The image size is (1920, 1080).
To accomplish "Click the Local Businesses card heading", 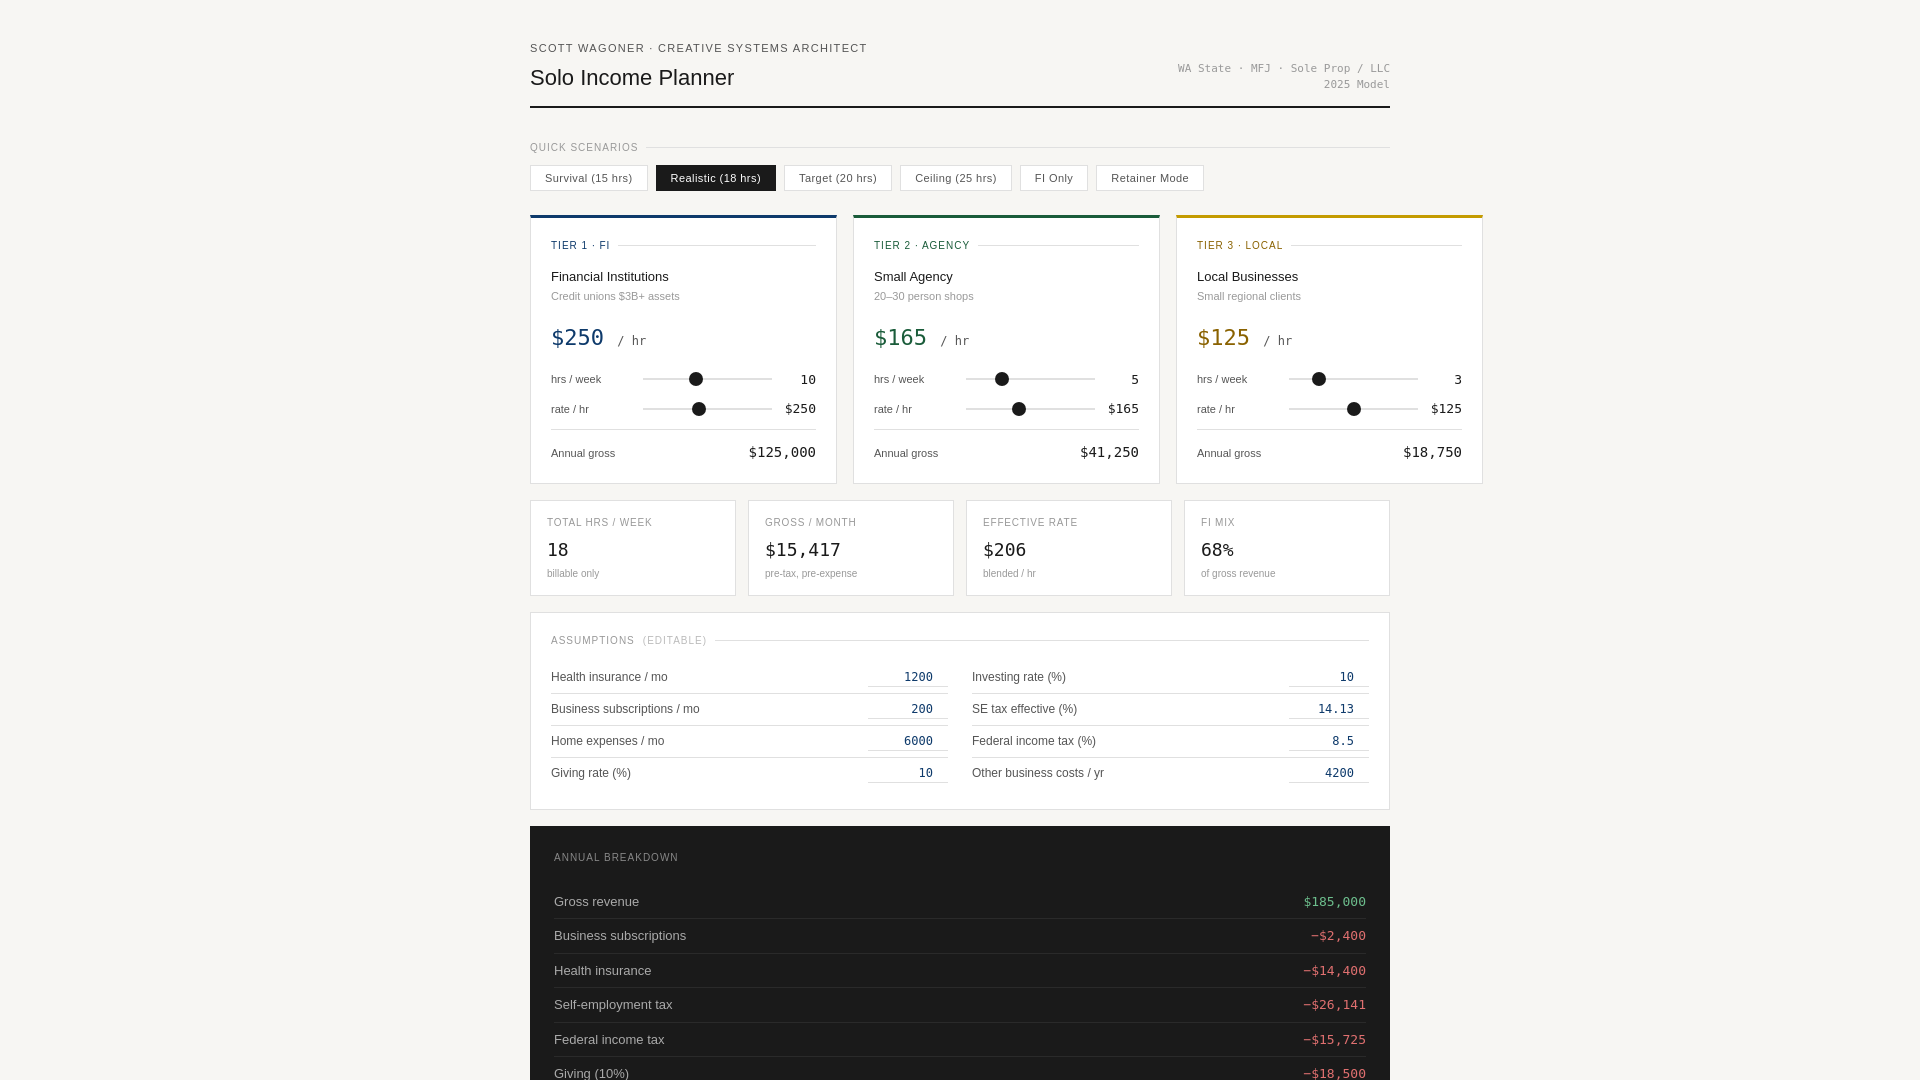I will (x=1247, y=277).
